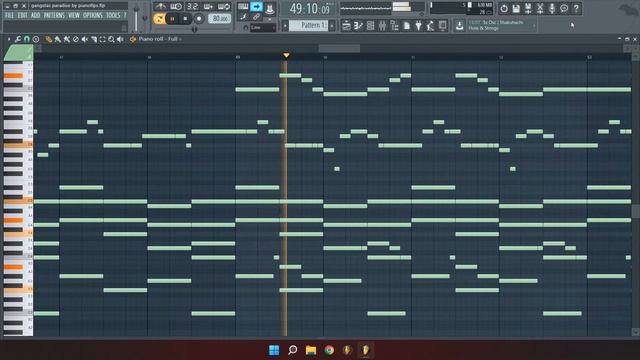Viewport: 640px width, 360px height.
Task: Toggle blend recording overdub button
Action: (x=208, y=7)
